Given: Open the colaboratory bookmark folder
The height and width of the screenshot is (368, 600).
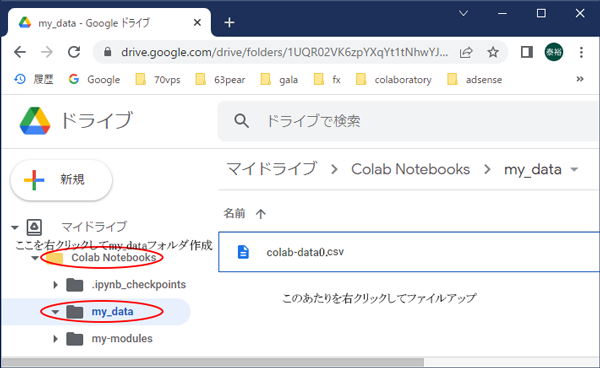Looking at the screenshot, I should pos(394,80).
